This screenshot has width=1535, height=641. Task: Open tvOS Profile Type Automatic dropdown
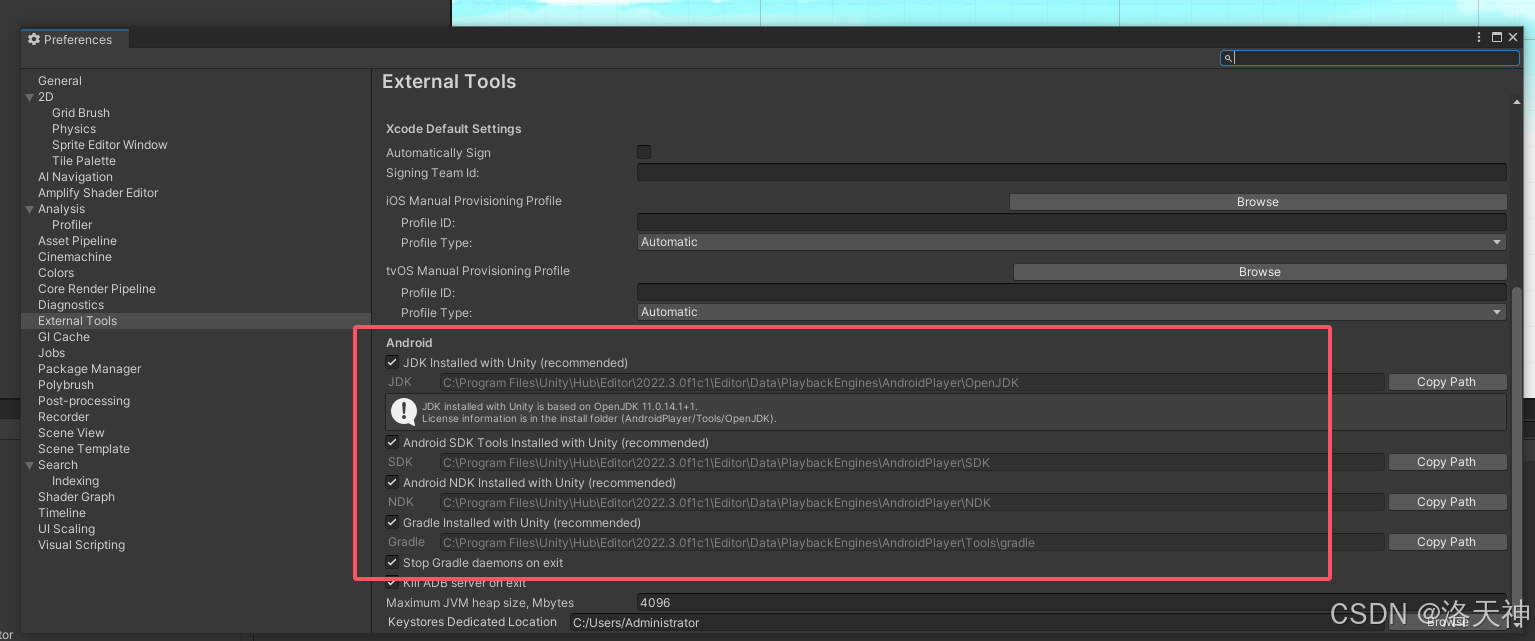coord(1071,312)
